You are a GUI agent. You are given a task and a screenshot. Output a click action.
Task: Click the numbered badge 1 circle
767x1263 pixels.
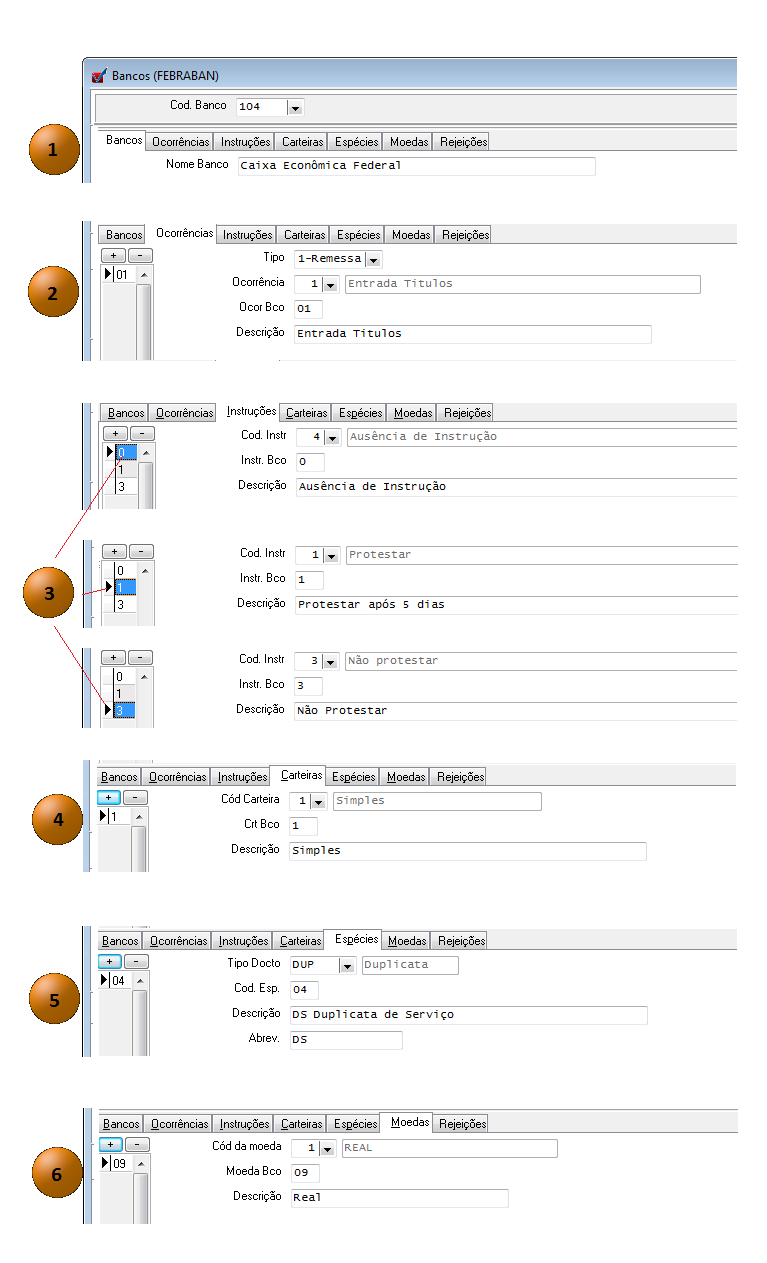click(x=52, y=150)
